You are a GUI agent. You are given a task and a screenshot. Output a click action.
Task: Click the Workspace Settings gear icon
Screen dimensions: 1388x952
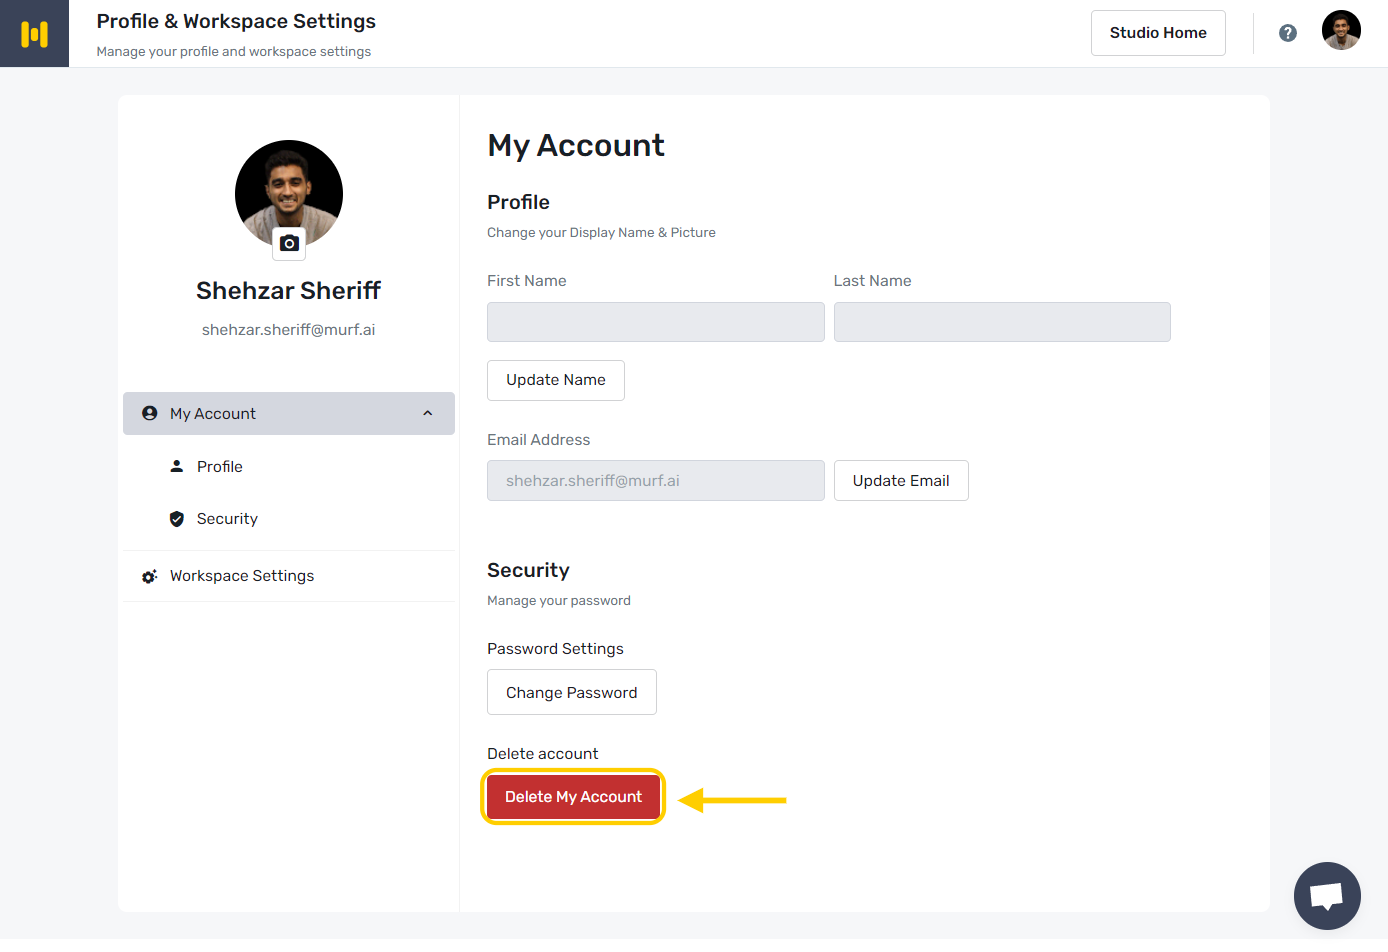[150, 576]
